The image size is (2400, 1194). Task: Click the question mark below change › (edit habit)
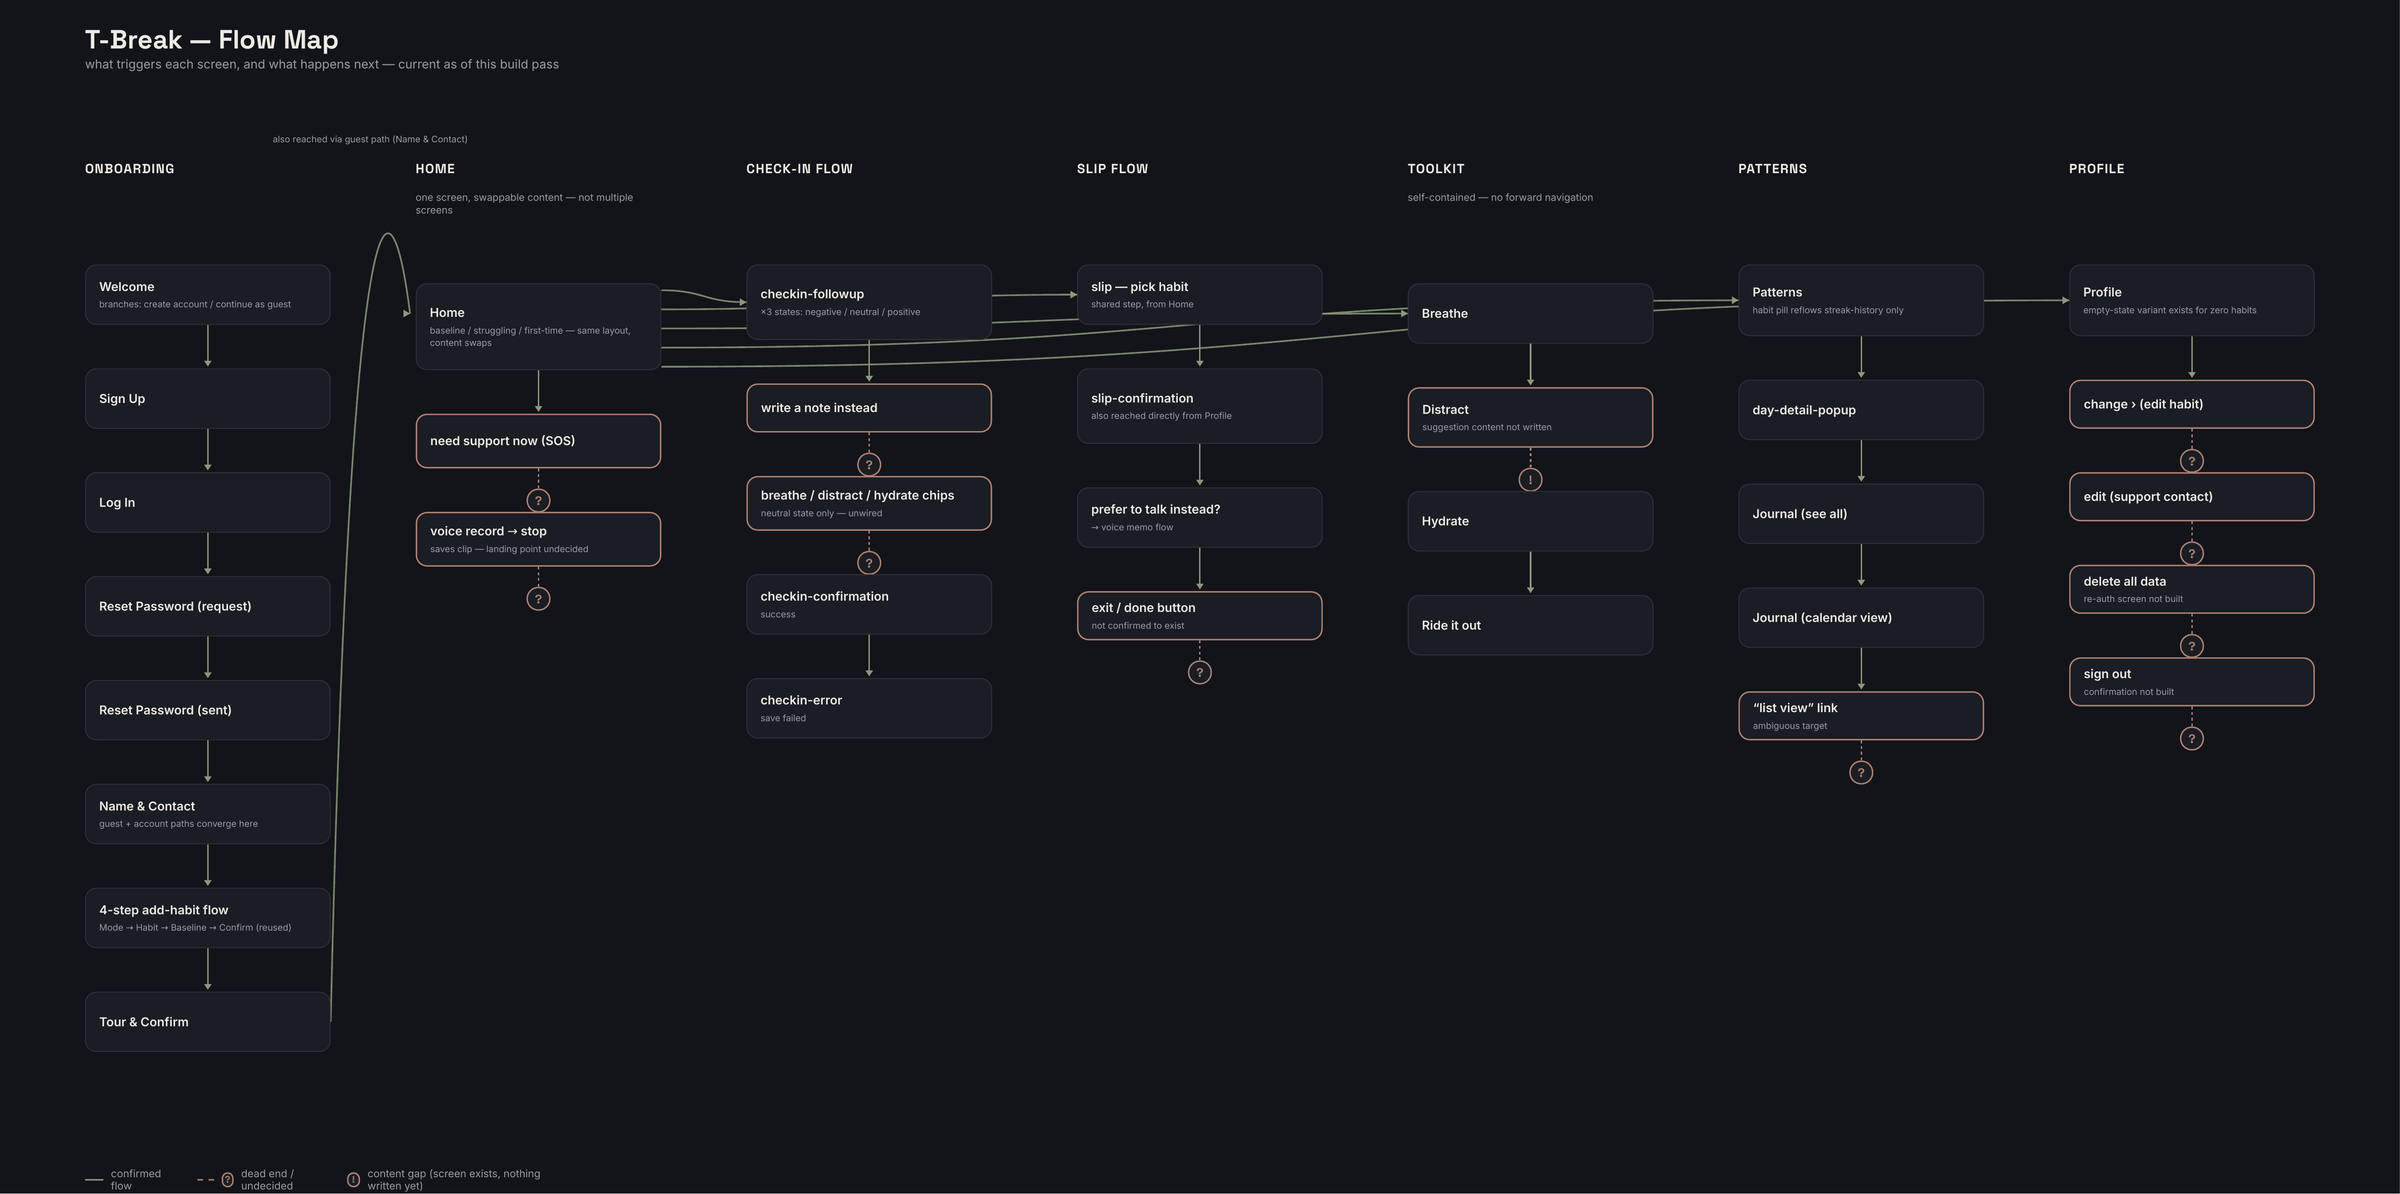[2192, 461]
